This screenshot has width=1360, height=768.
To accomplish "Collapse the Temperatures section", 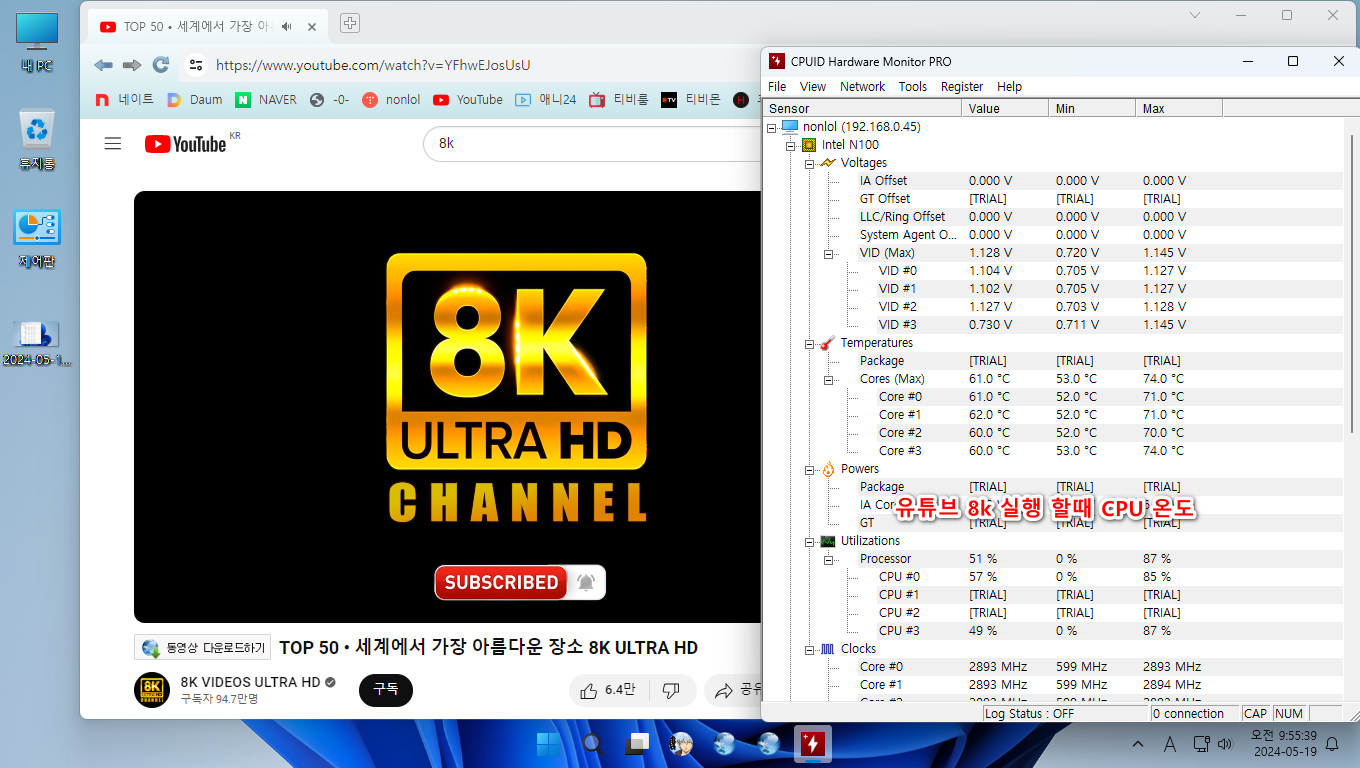I will 810,343.
